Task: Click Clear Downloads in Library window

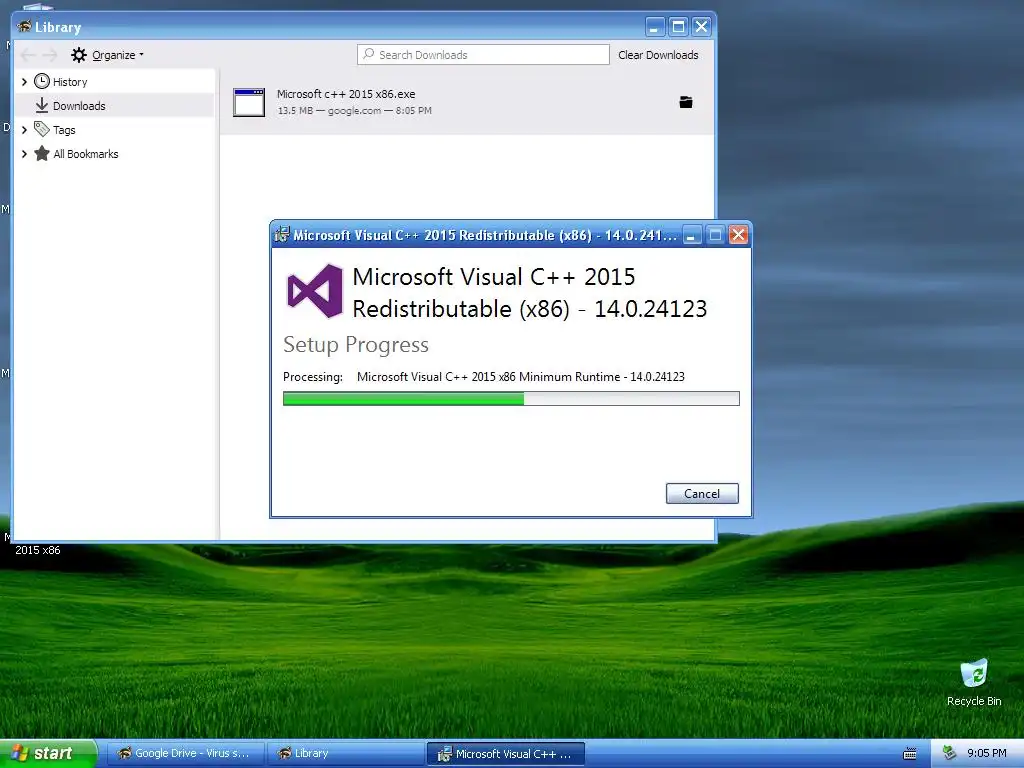Action: (658, 55)
